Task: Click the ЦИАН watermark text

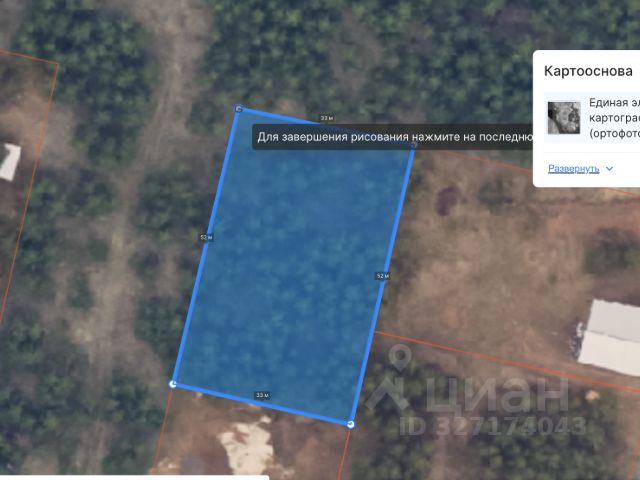Action: [x=497, y=394]
